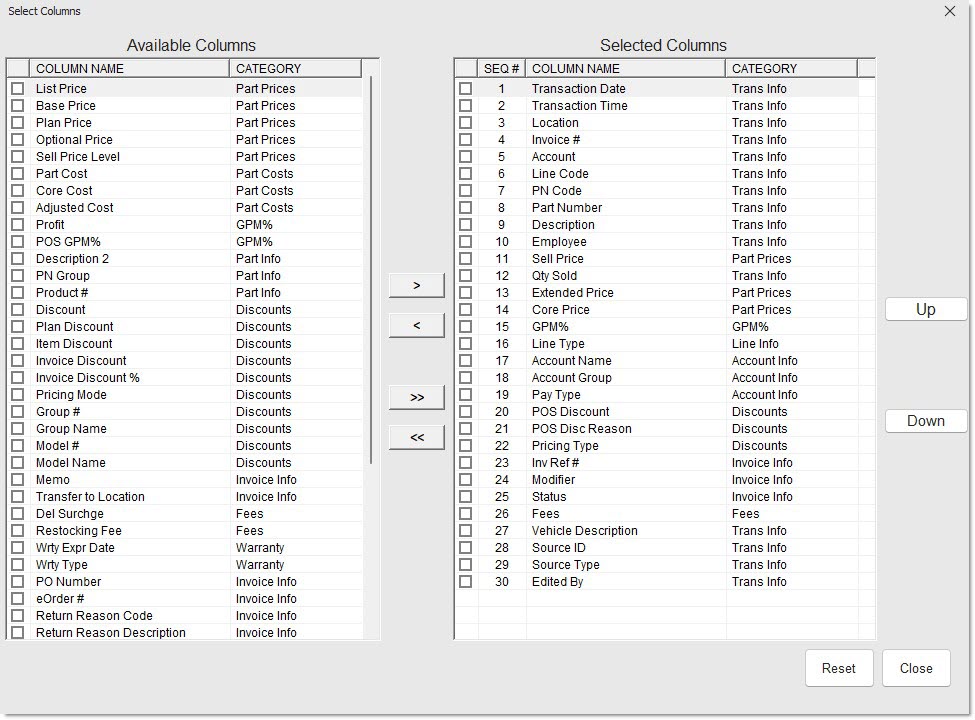The width and height of the screenshot is (975, 720).
Task: Tick the Restocking Fee checkbox
Action: [18, 531]
